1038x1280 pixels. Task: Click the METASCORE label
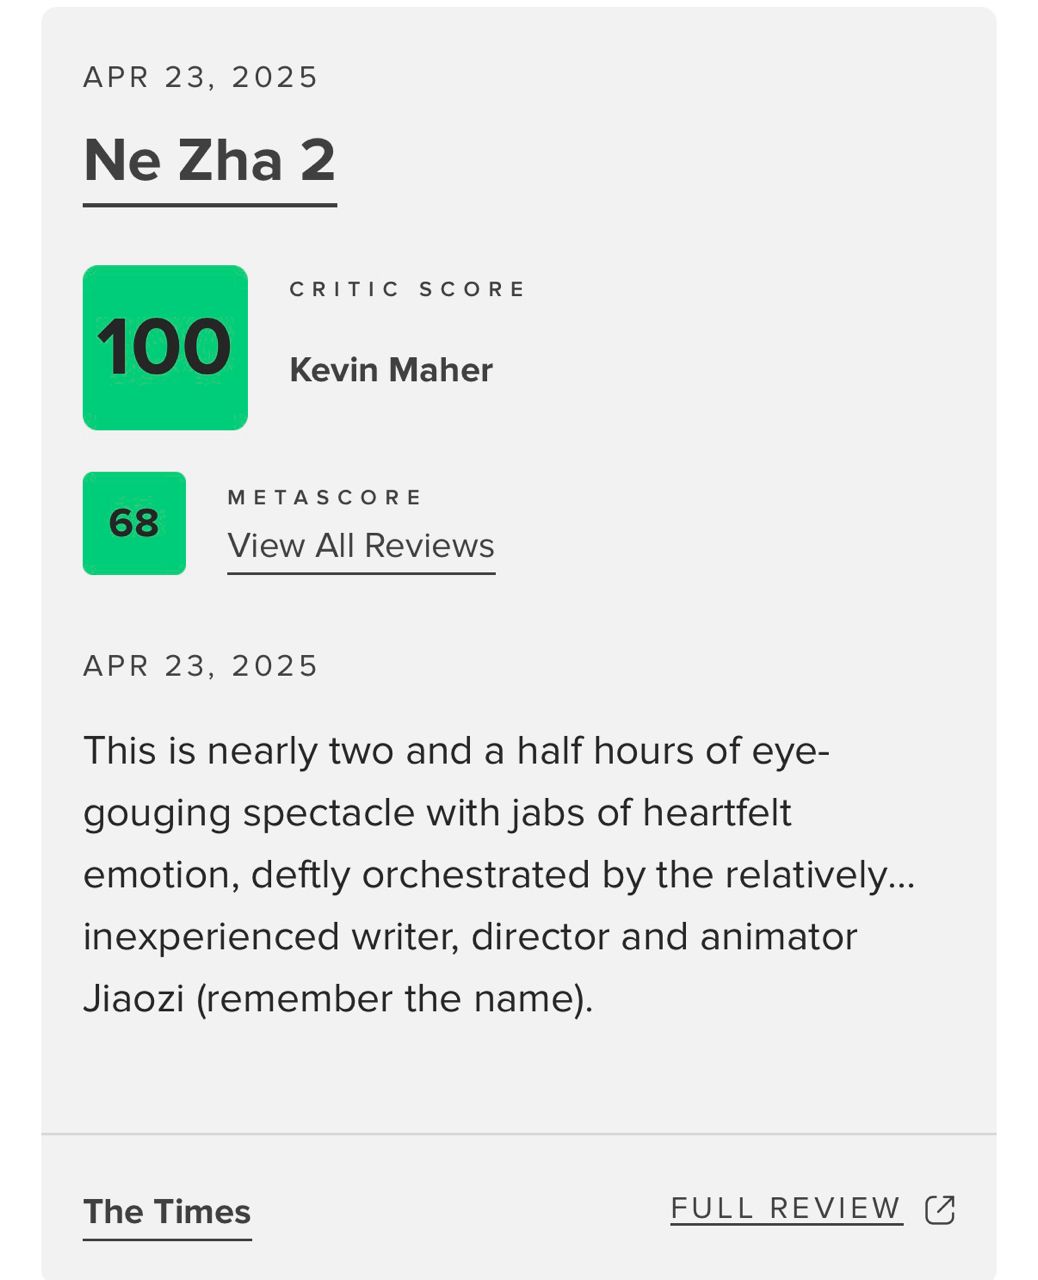pos(325,497)
